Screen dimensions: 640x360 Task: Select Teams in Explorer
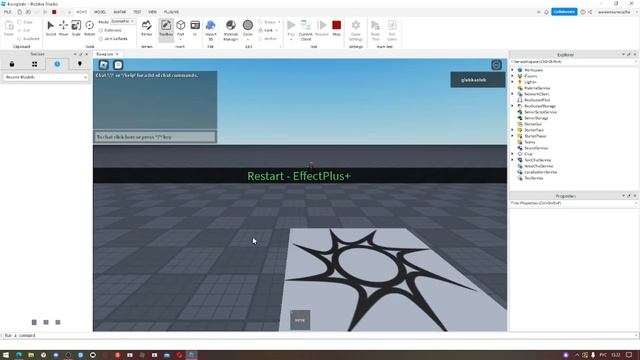(529, 142)
